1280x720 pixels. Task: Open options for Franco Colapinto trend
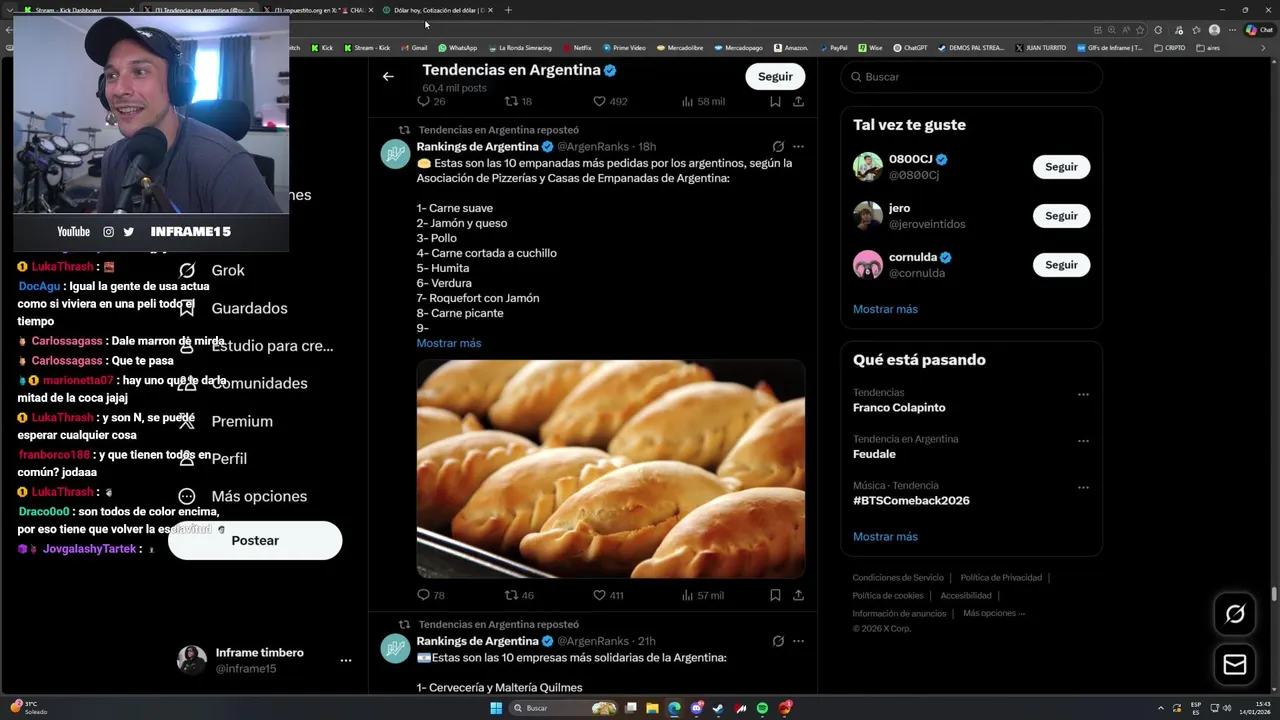coord(1083,395)
